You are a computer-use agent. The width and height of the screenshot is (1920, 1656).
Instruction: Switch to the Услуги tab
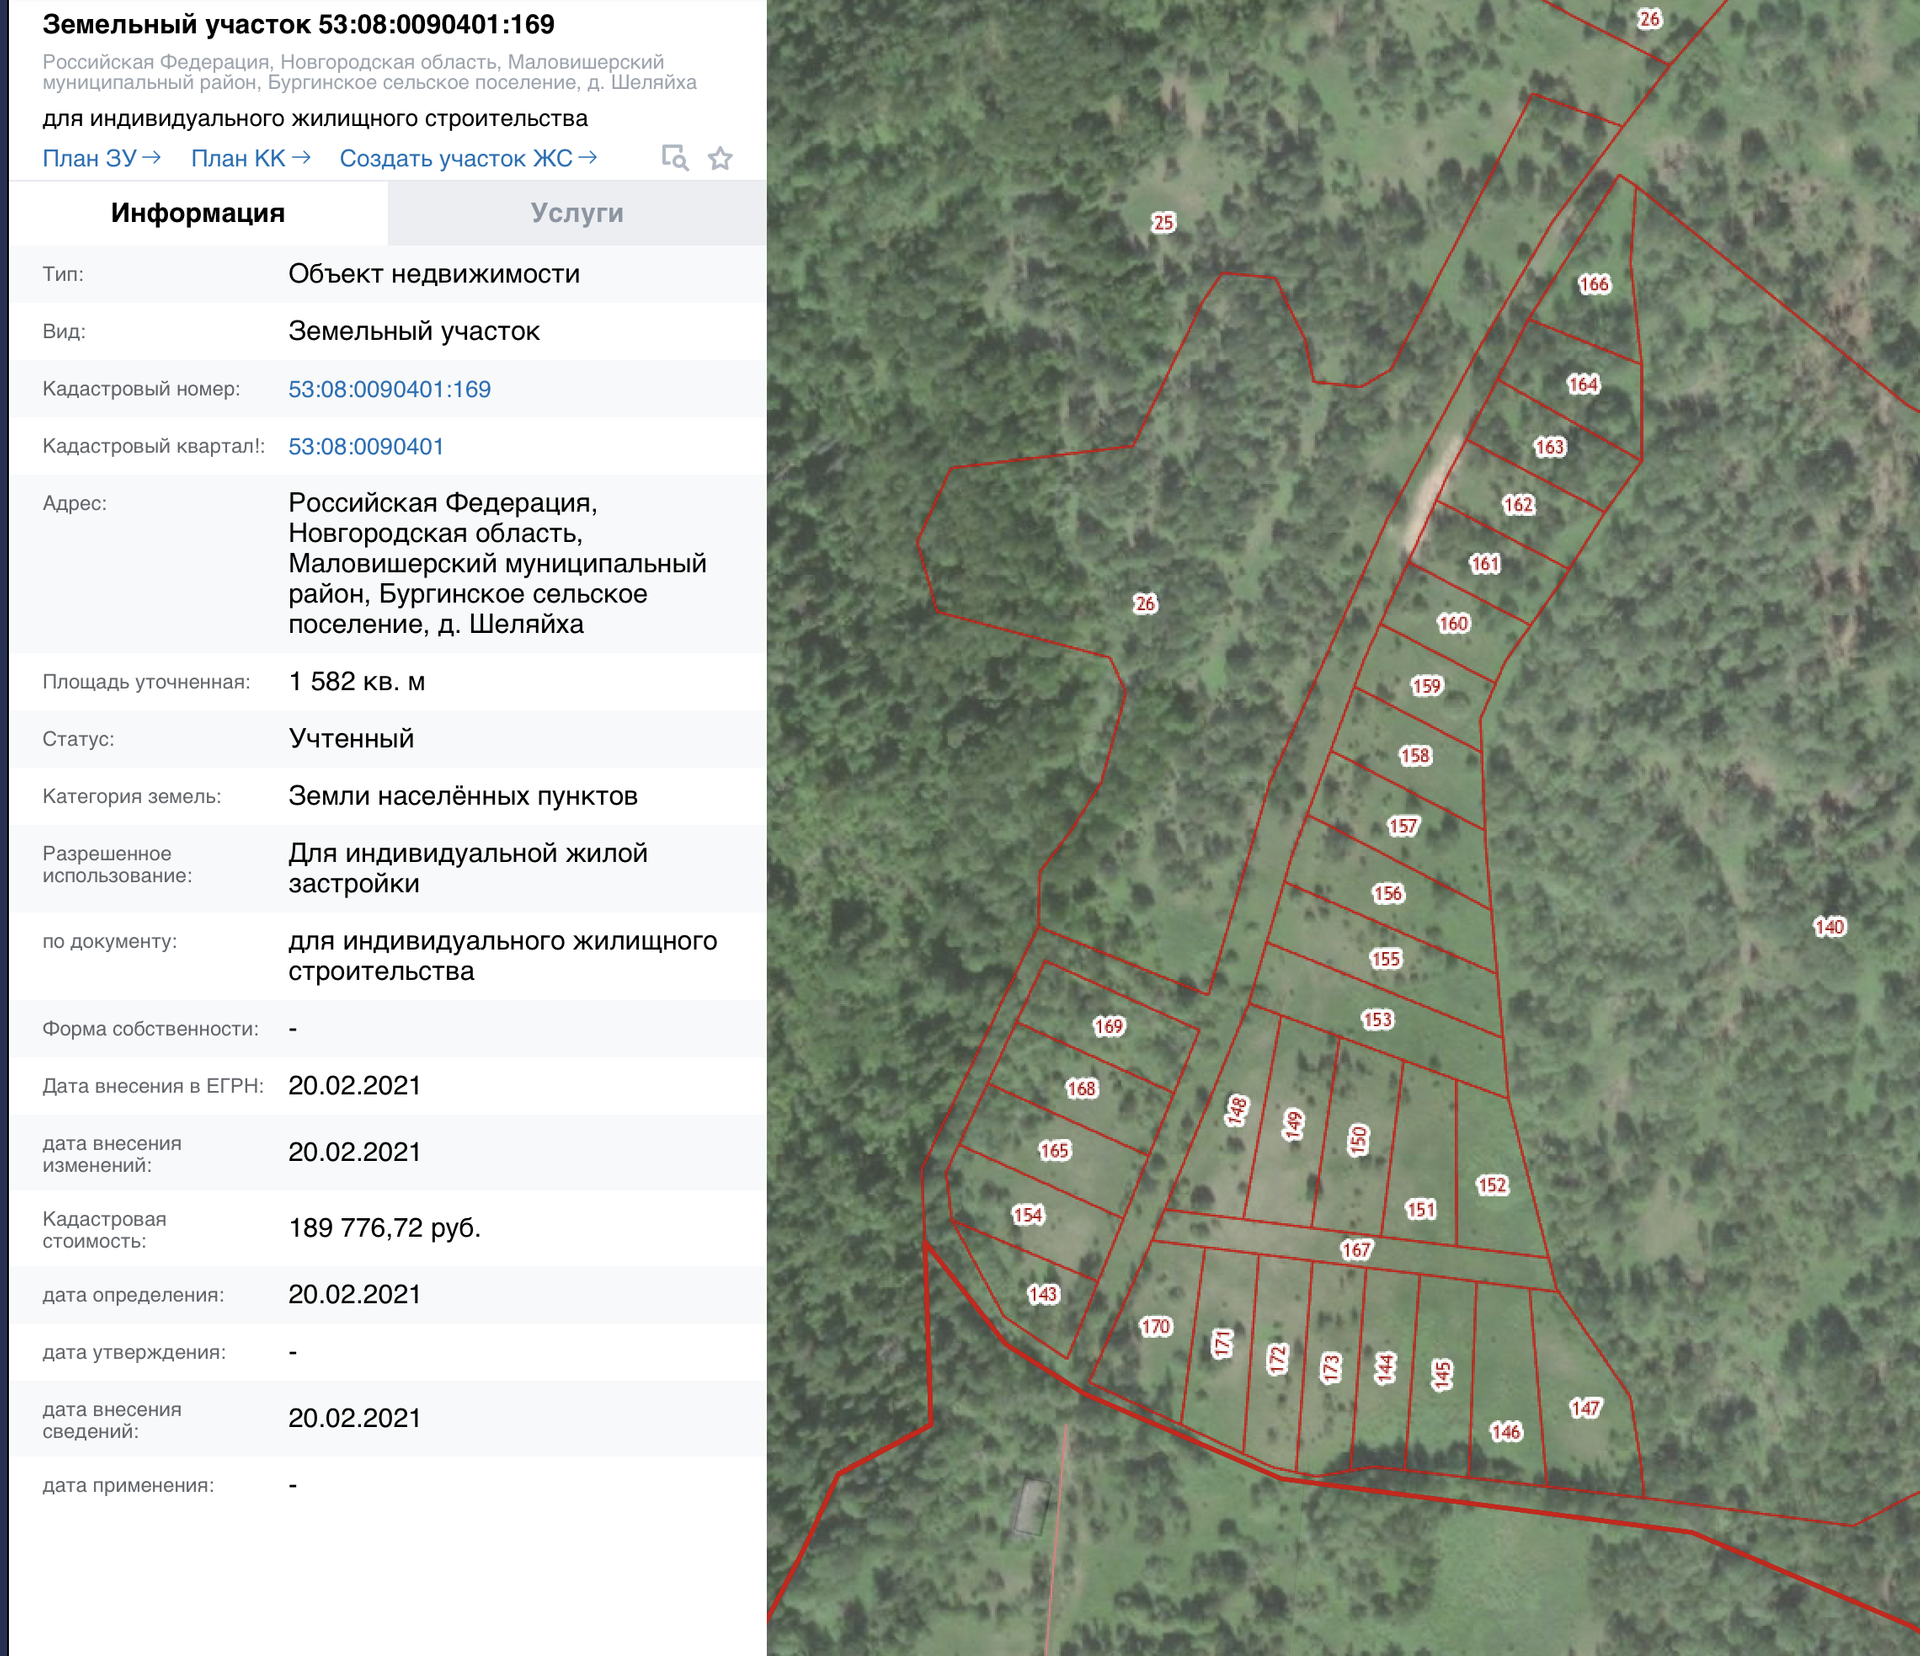click(577, 213)
